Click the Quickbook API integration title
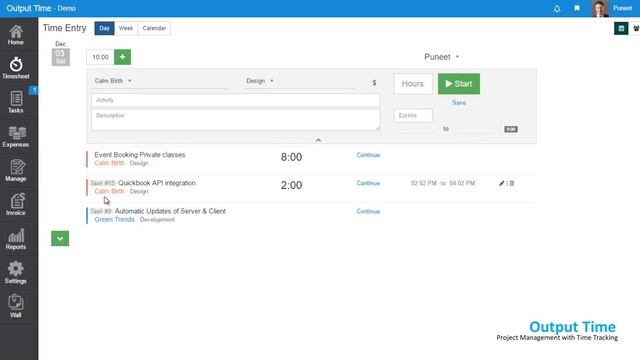Screen dimensions: 640x360 point(157,183)
